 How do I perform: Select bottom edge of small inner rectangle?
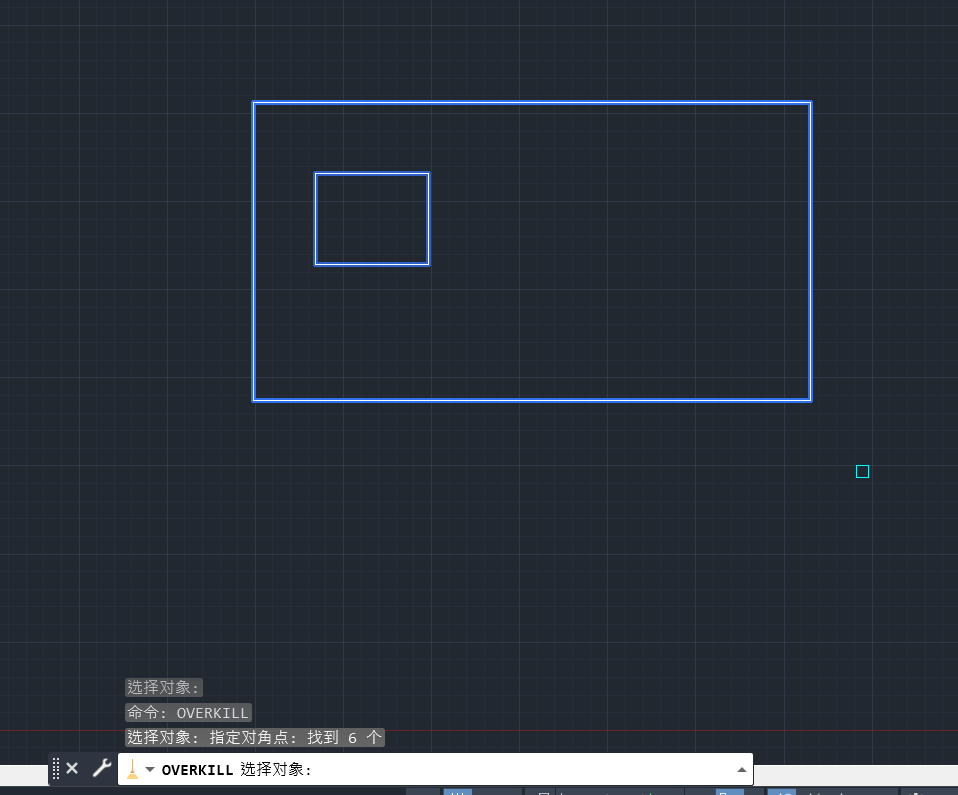click(372, 264)
